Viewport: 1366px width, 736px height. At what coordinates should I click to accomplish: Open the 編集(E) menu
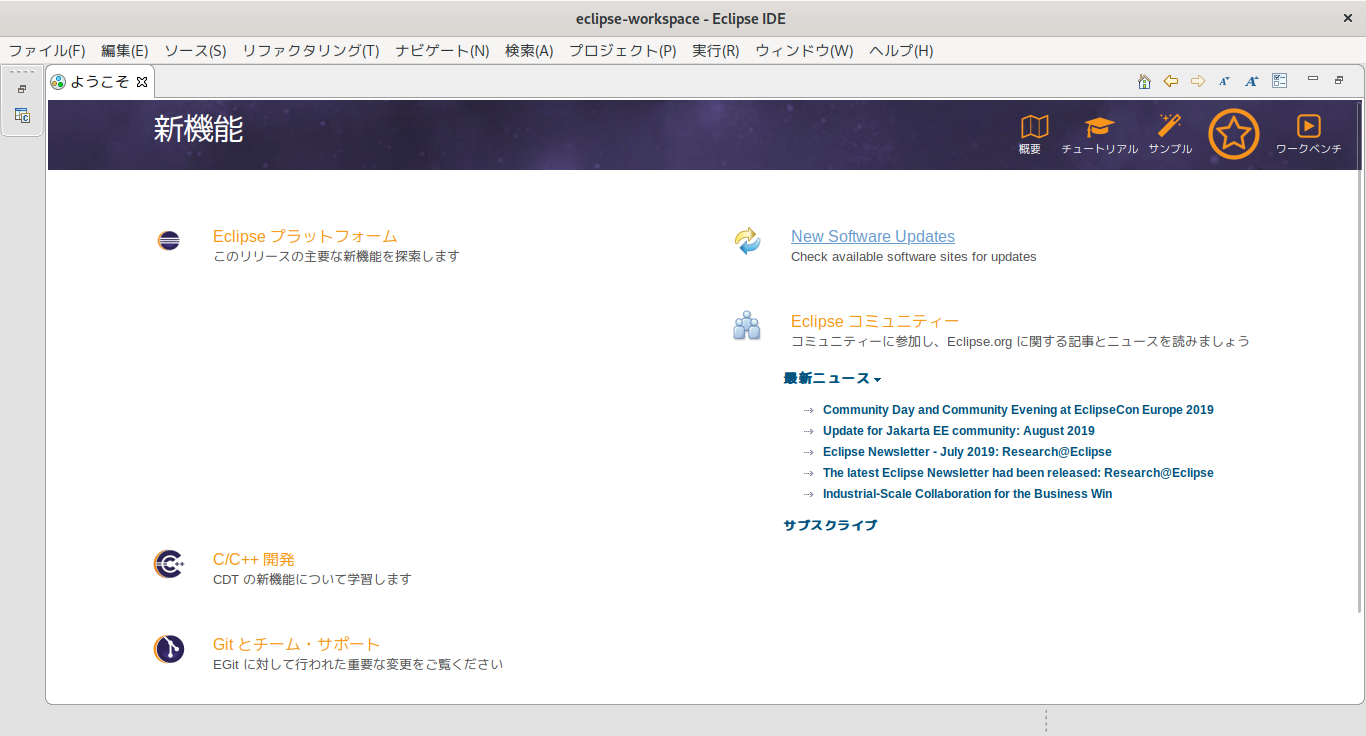point(125,51)
